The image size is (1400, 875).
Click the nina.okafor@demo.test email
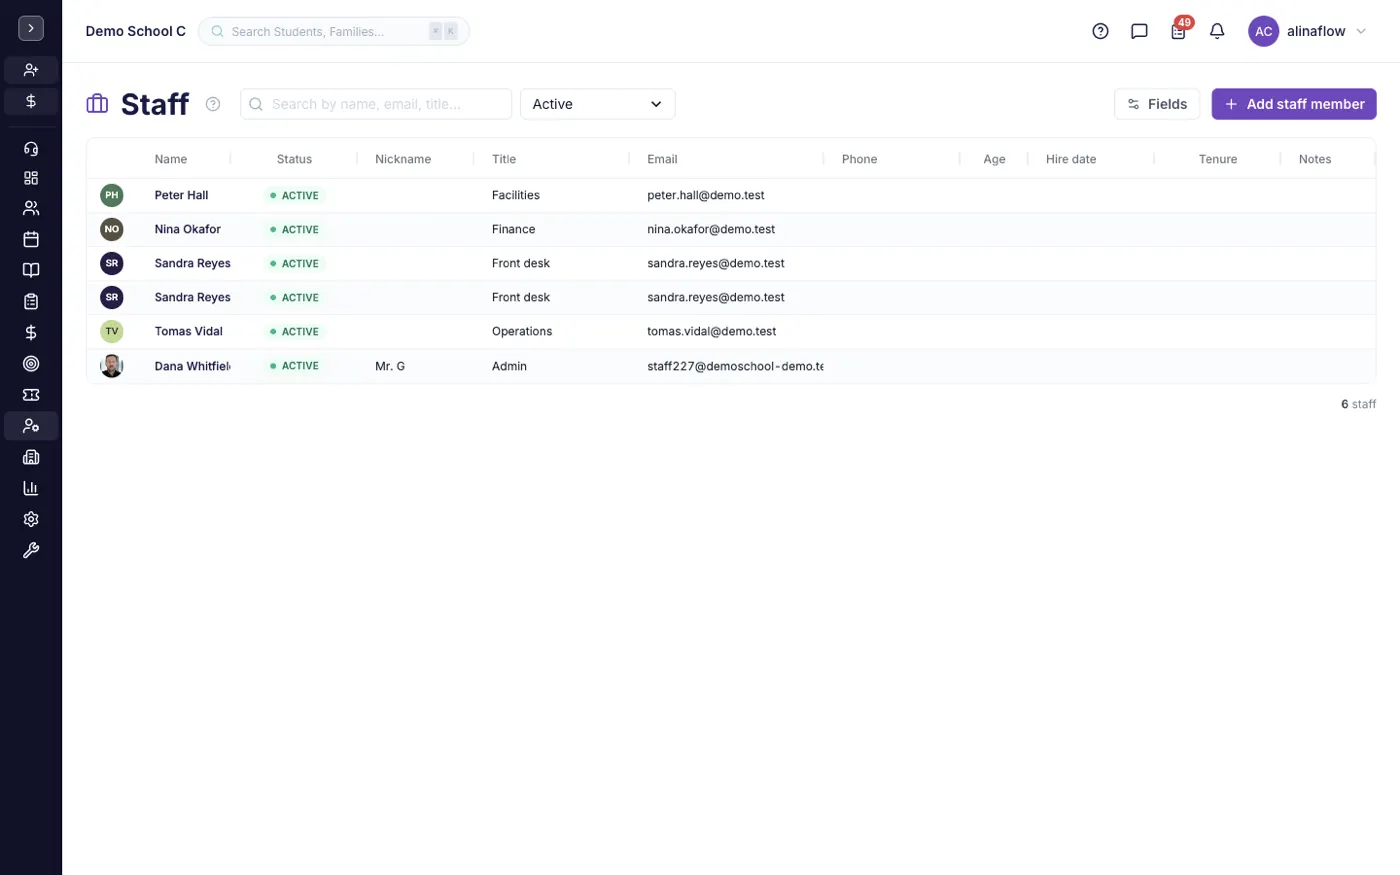tap(711, 229)
